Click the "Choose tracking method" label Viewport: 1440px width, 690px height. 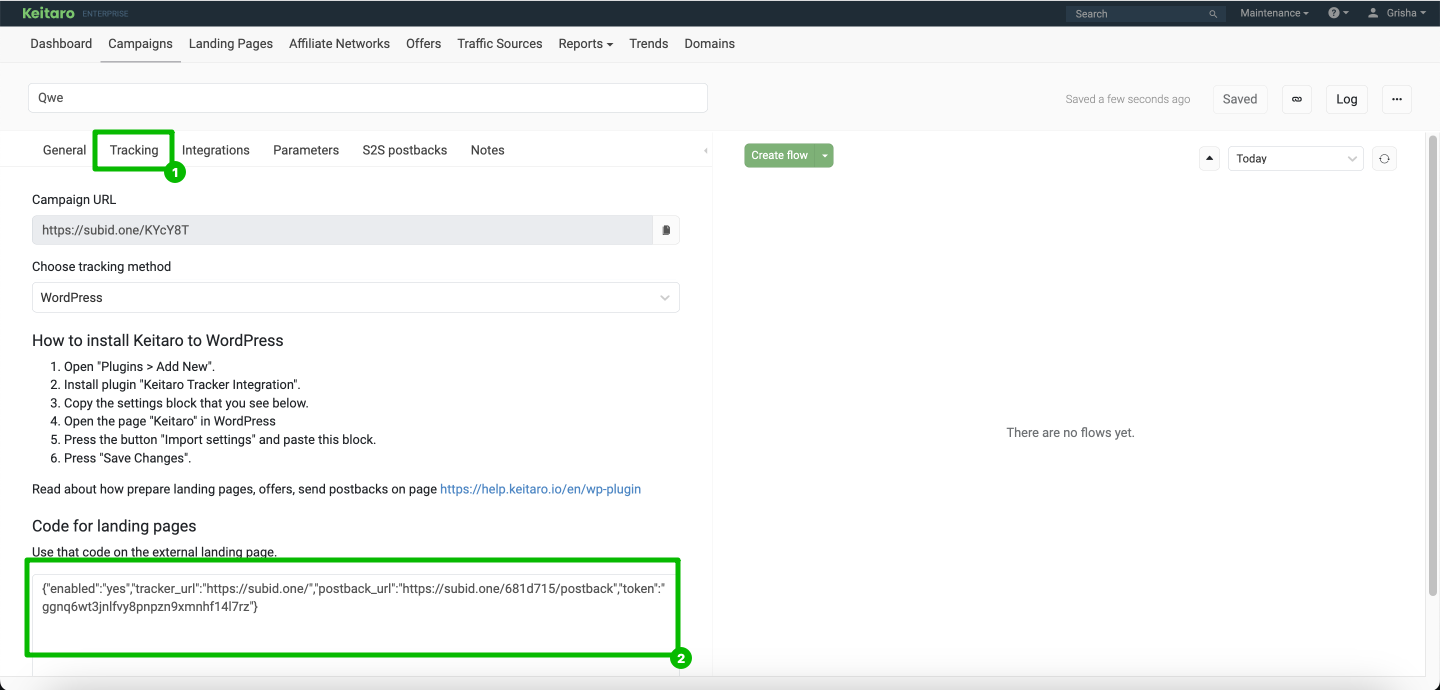tap(102, 267)
